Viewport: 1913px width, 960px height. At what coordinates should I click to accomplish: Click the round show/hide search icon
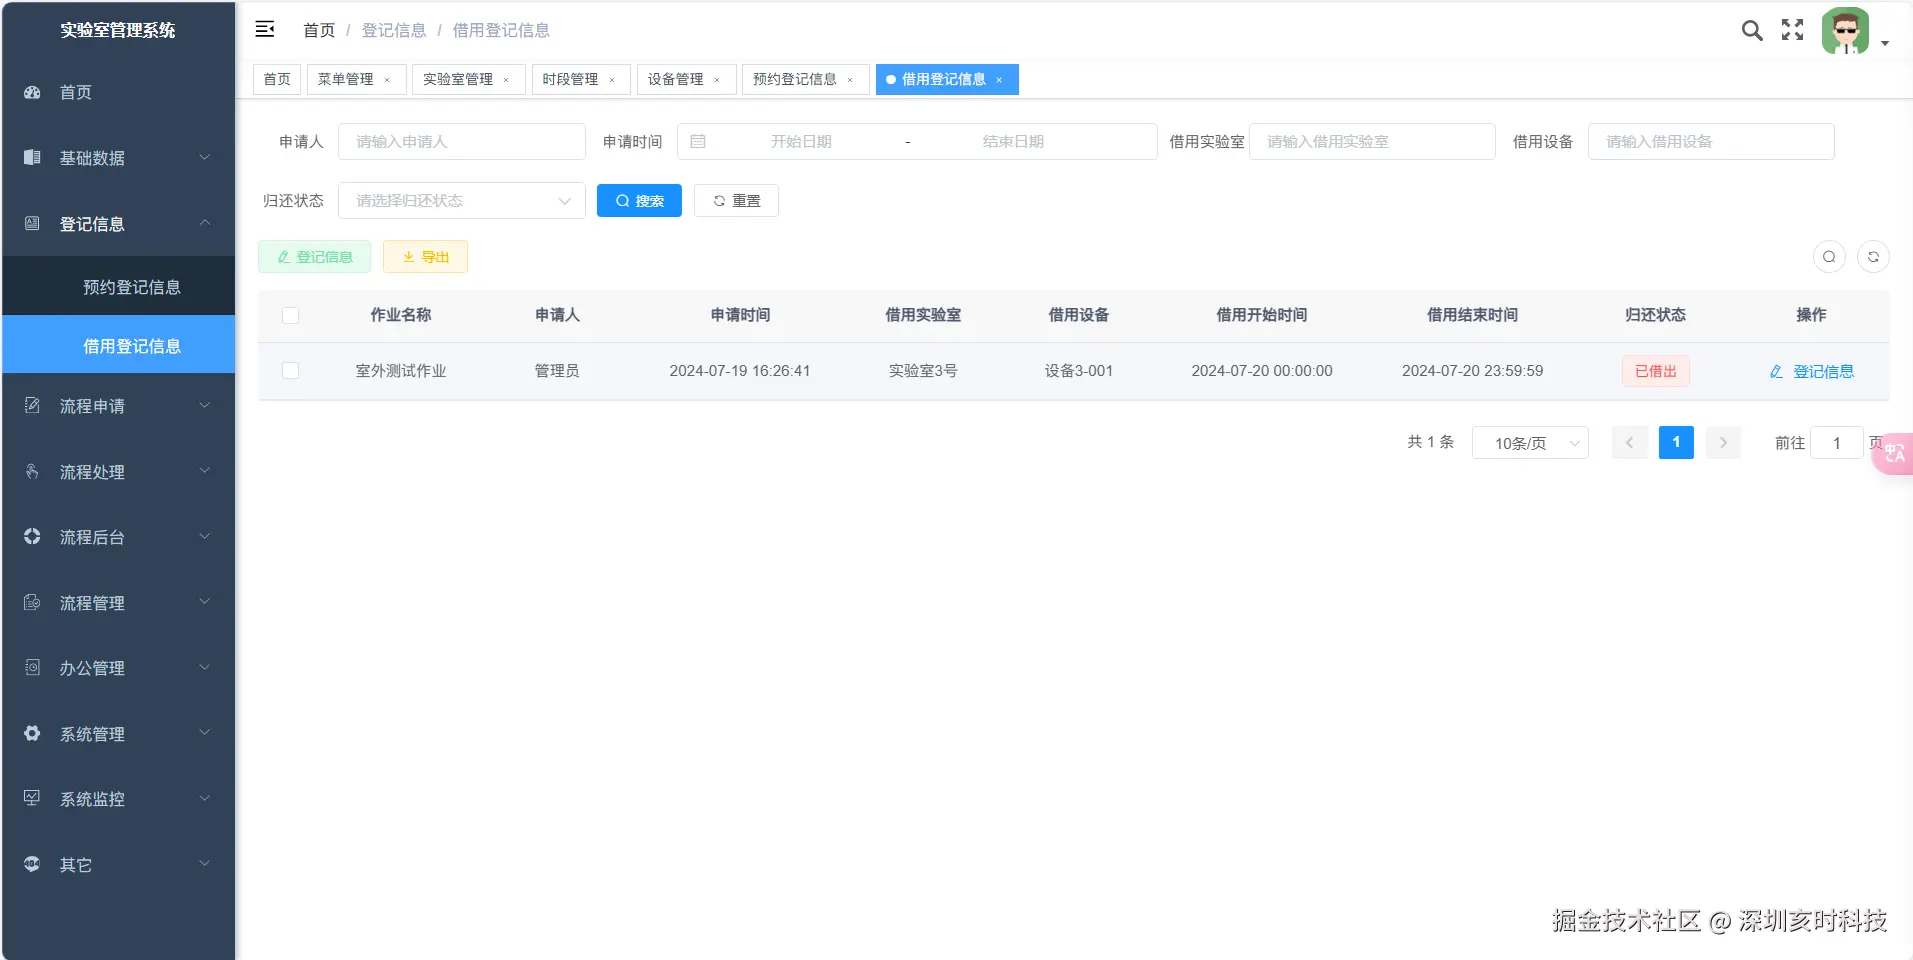(x=1829, y=257)
